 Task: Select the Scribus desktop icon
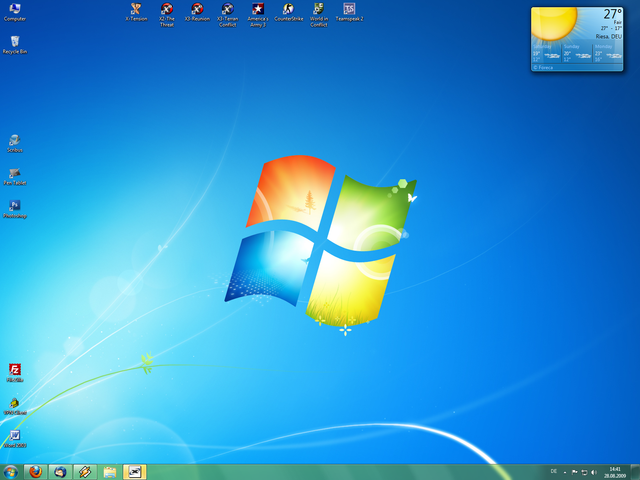[14, 141]
